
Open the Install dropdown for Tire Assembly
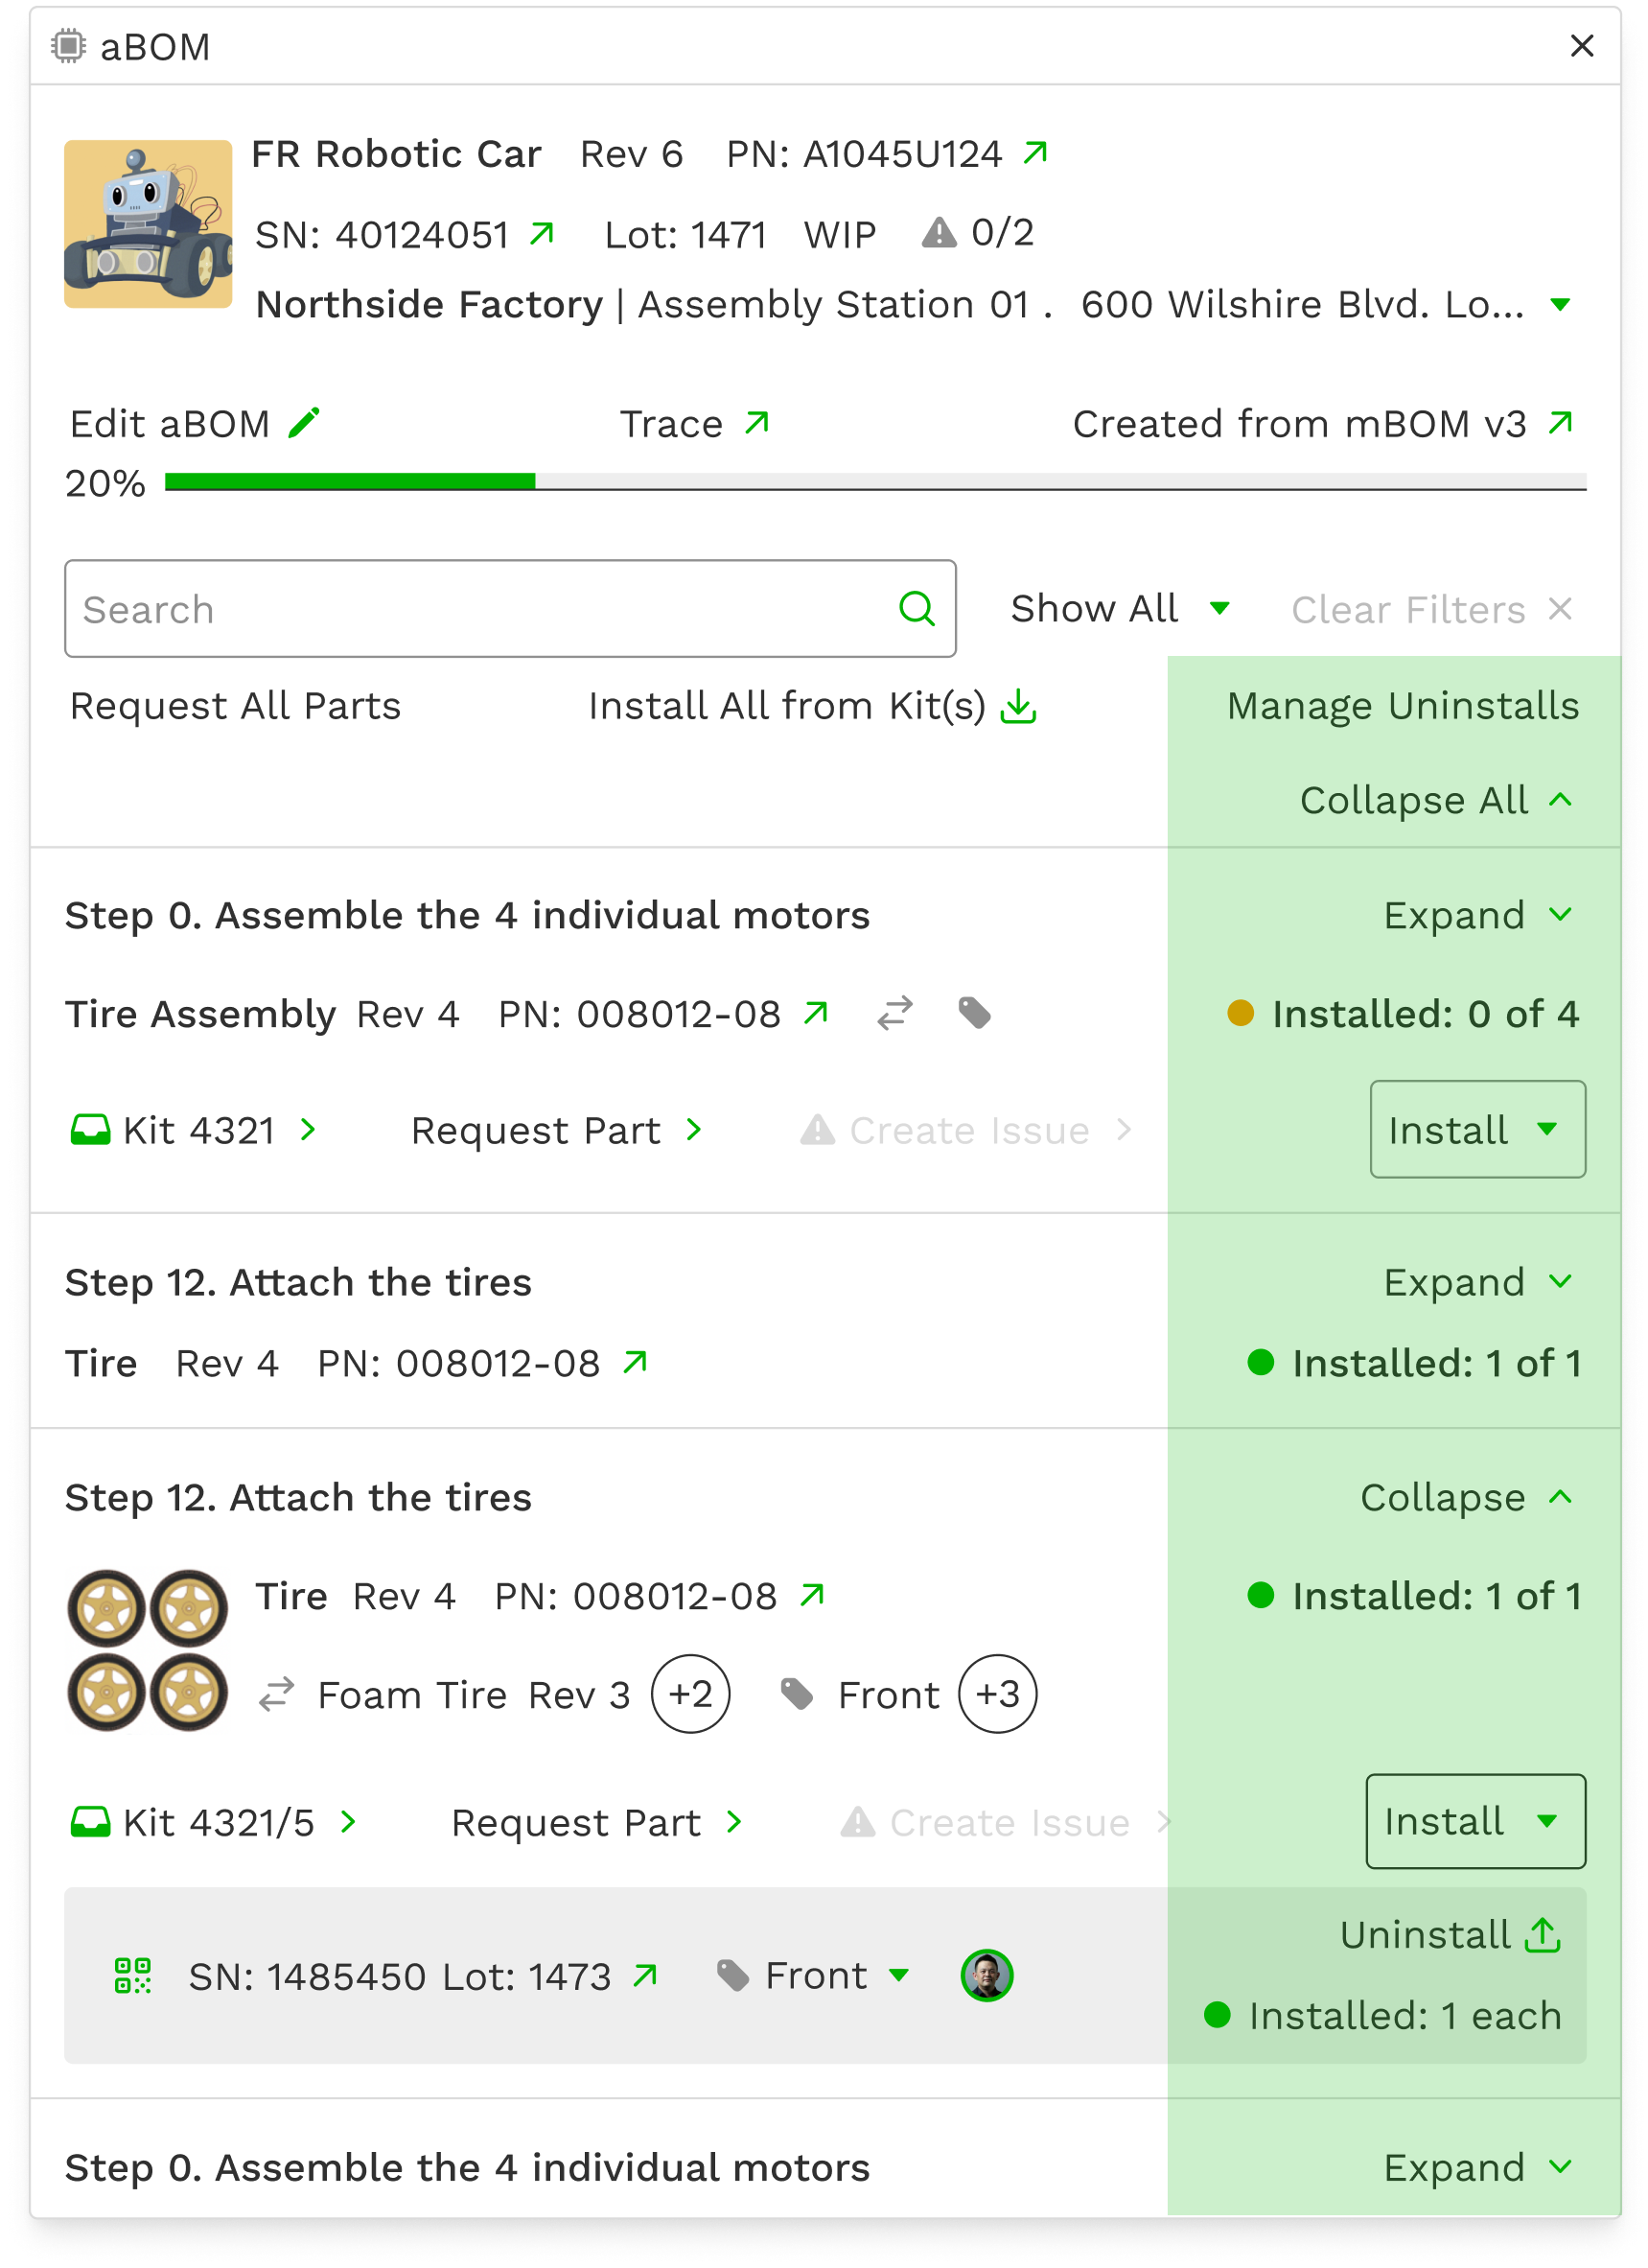(x=1478, y=1129)
